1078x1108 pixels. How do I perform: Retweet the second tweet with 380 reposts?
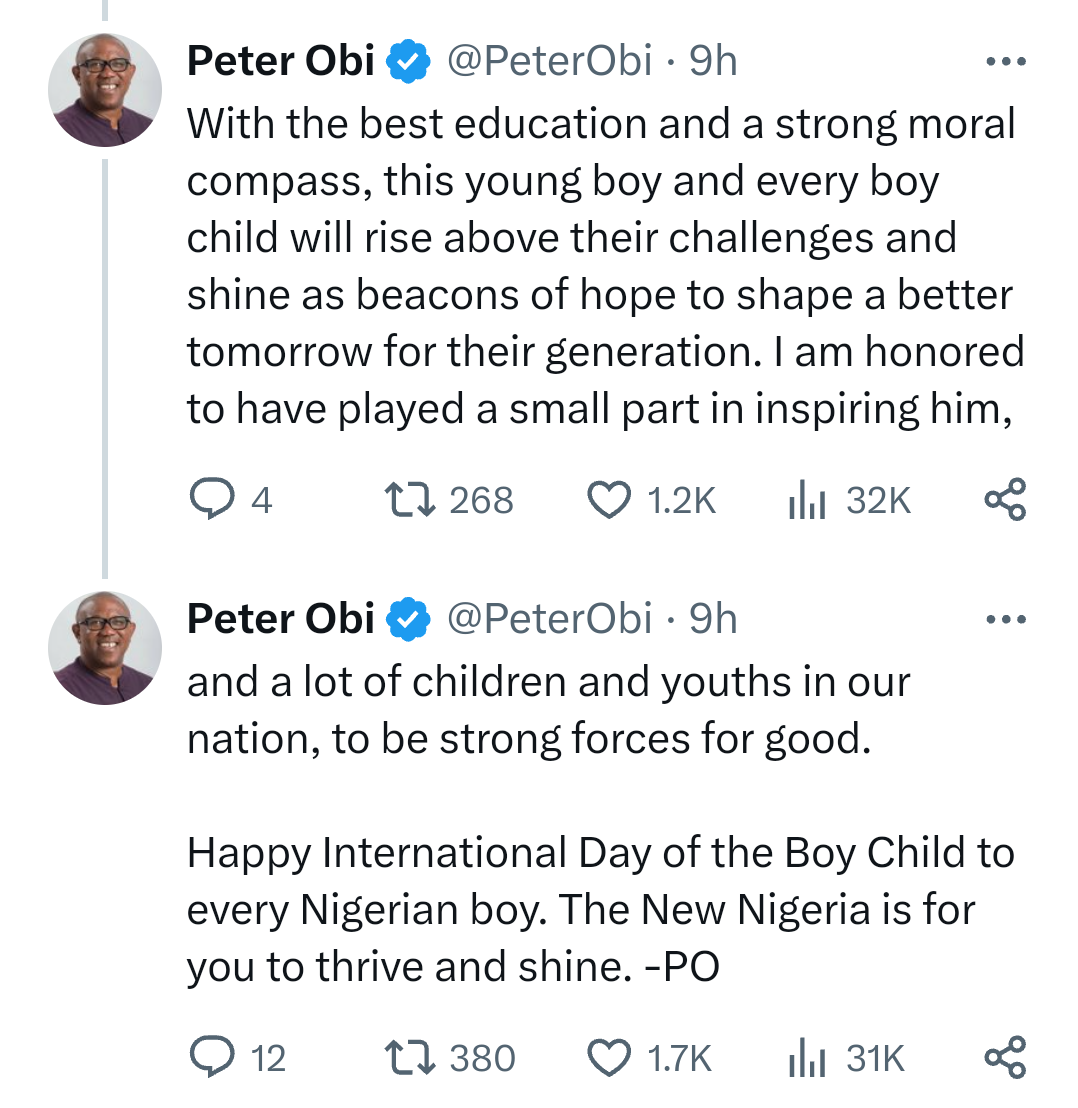(408, 1057)
